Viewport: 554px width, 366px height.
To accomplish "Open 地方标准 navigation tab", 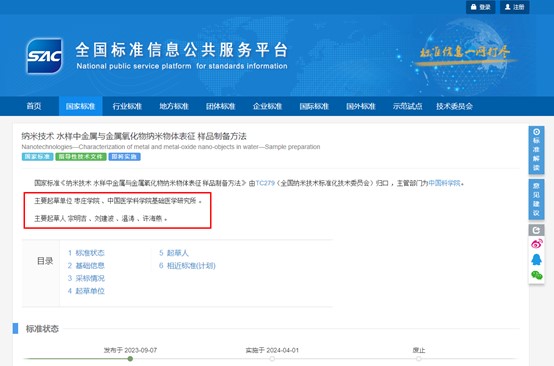I will tap(174, 106).
